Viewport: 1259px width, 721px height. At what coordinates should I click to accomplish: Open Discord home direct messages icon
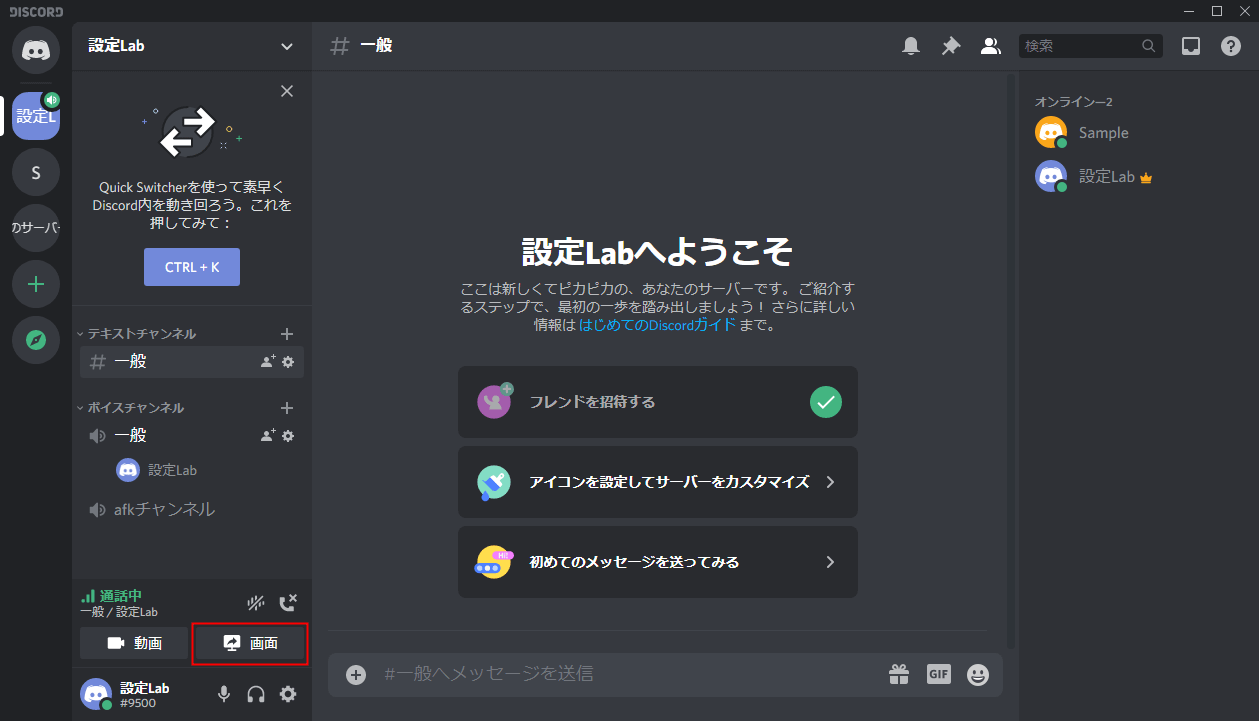pos(36,49)
